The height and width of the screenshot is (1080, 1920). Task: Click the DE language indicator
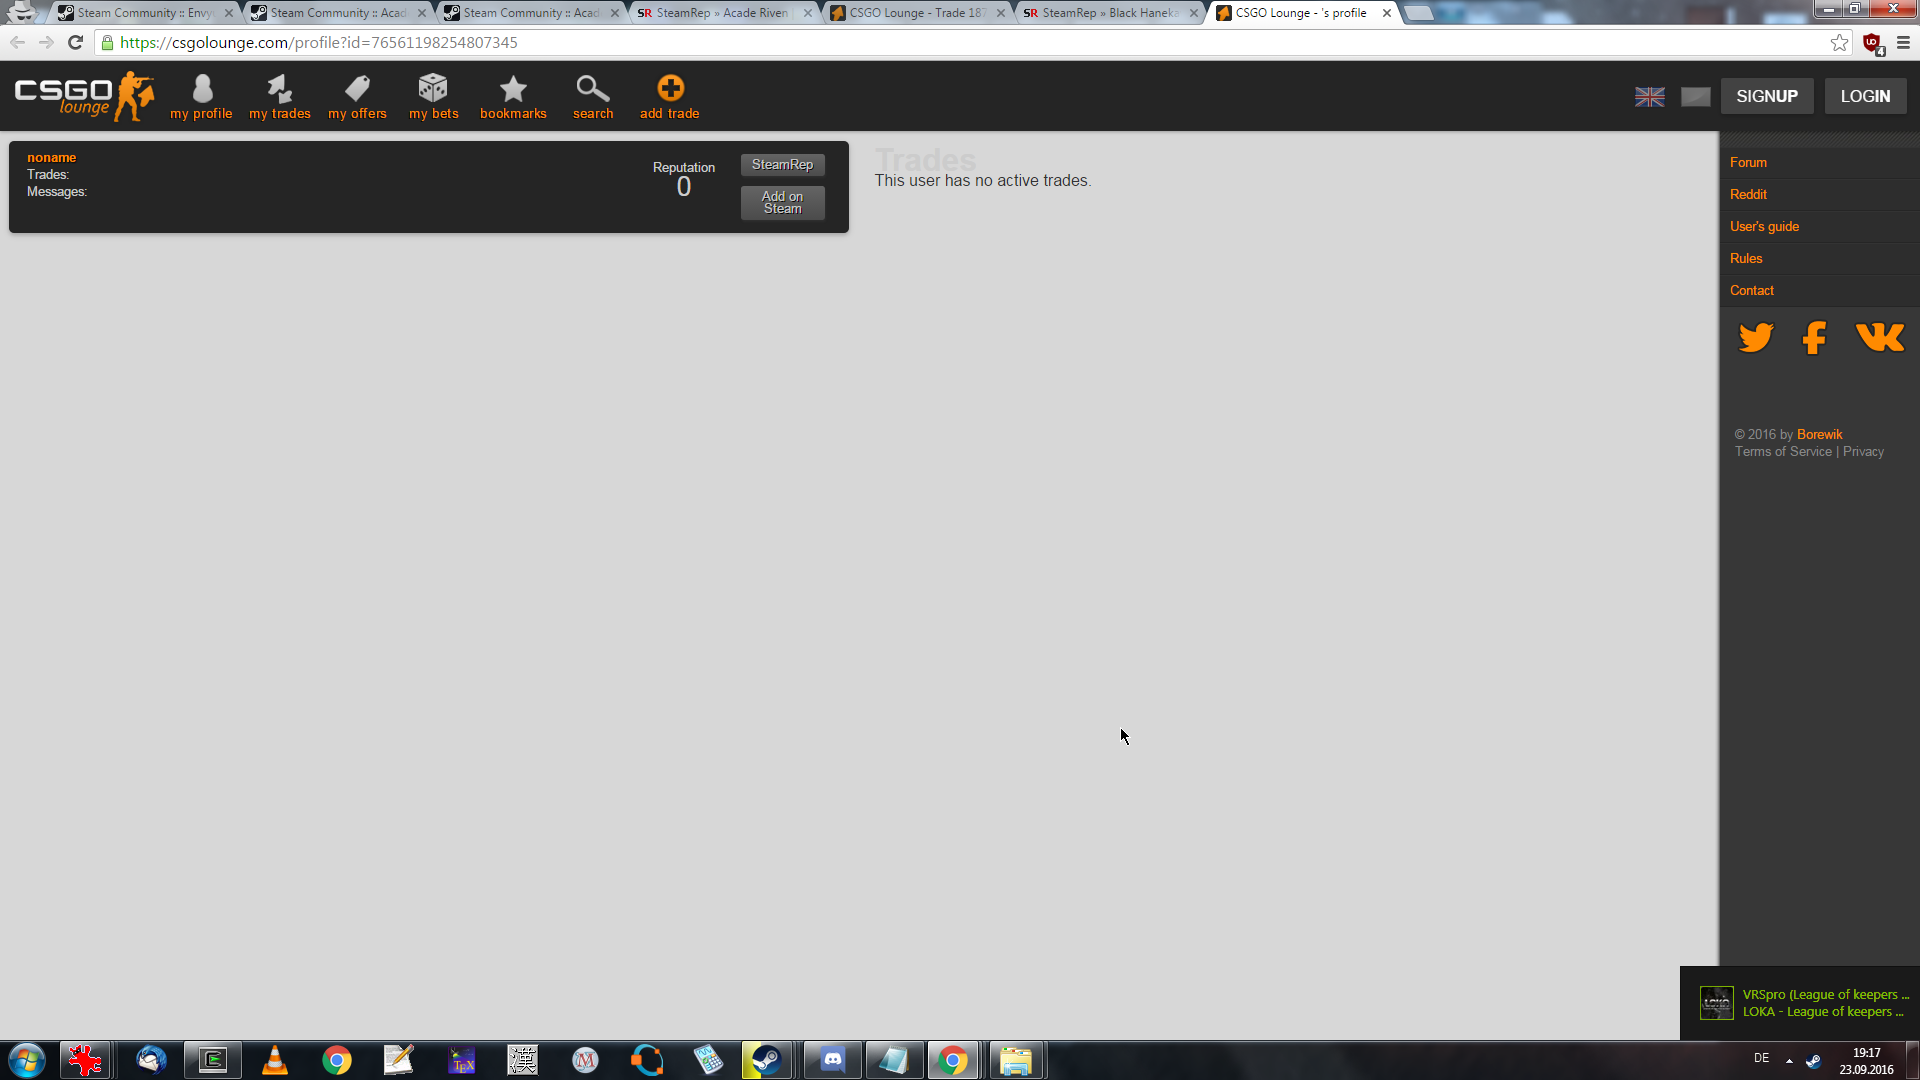coord(1761,1058)
